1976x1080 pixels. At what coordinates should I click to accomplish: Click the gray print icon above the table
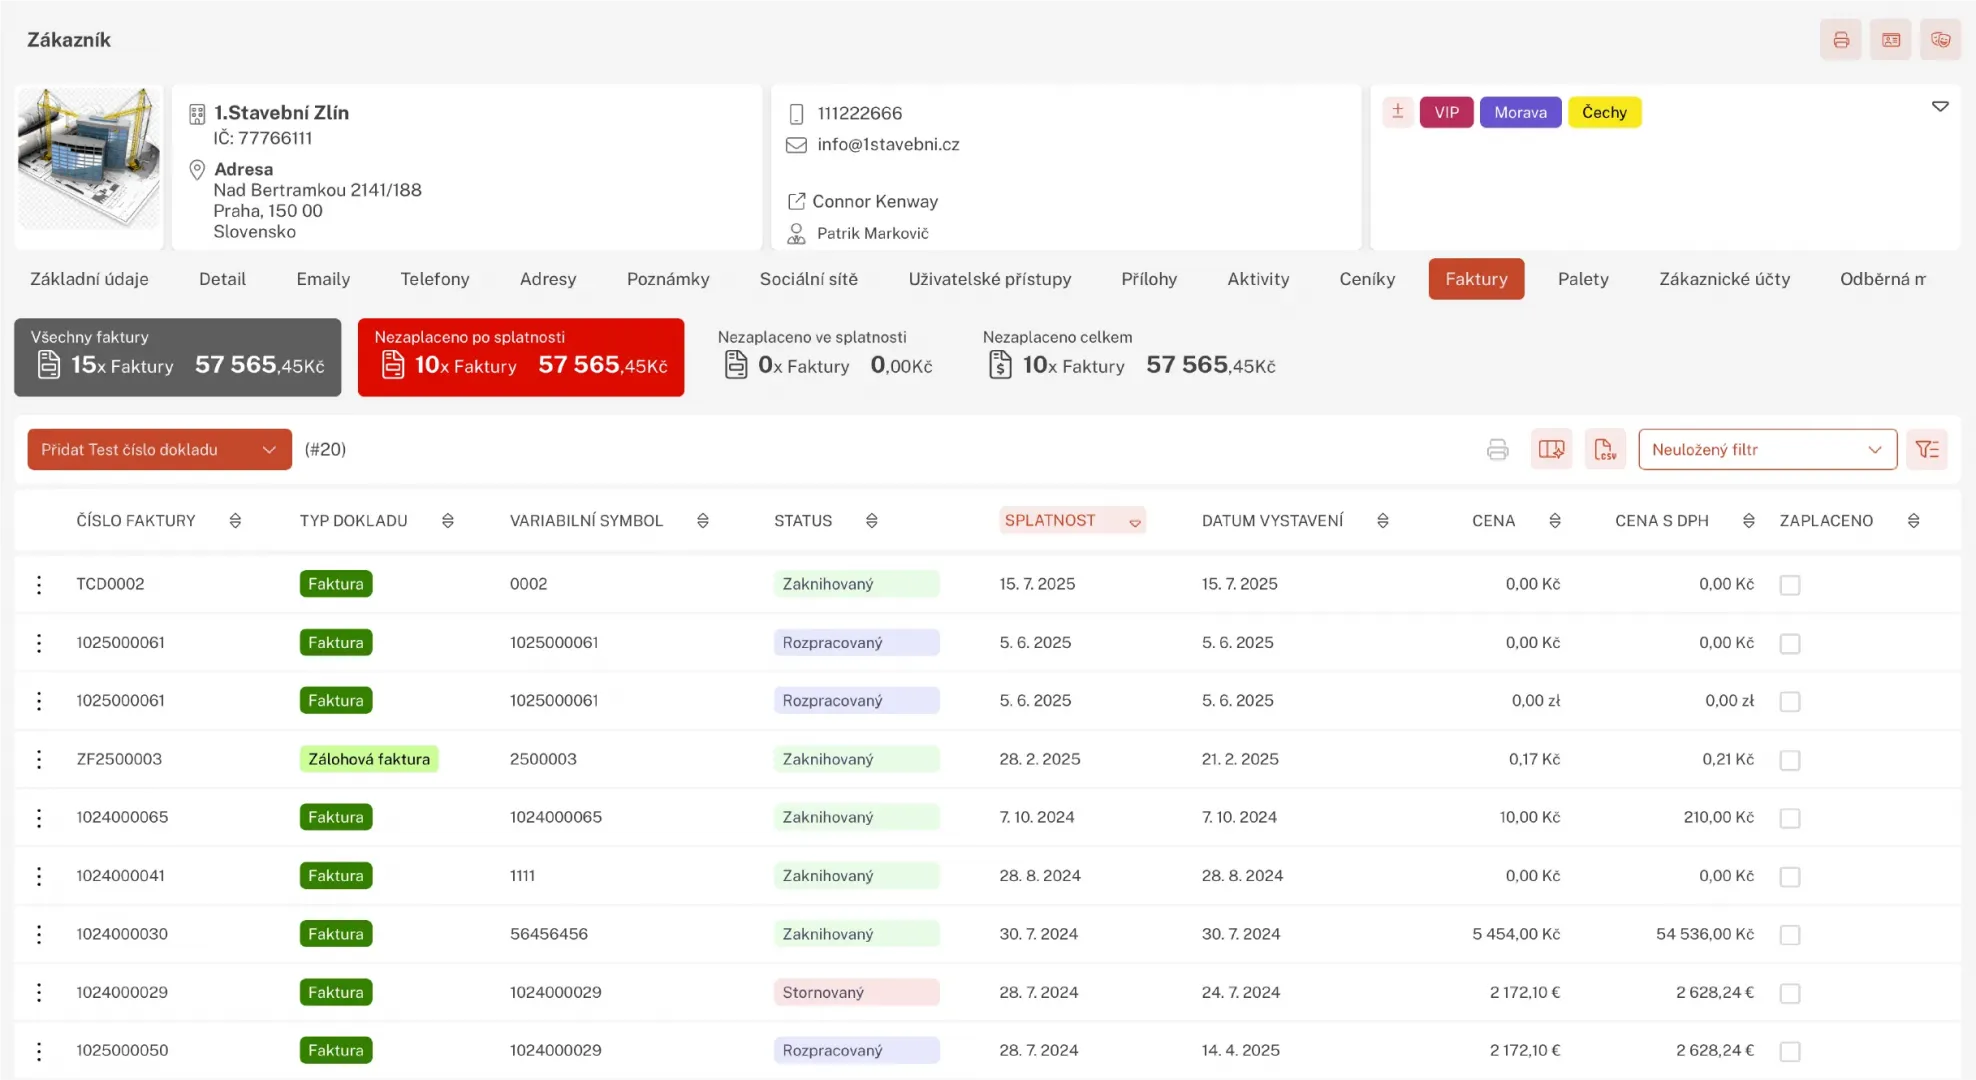[x=1497, y=449]
